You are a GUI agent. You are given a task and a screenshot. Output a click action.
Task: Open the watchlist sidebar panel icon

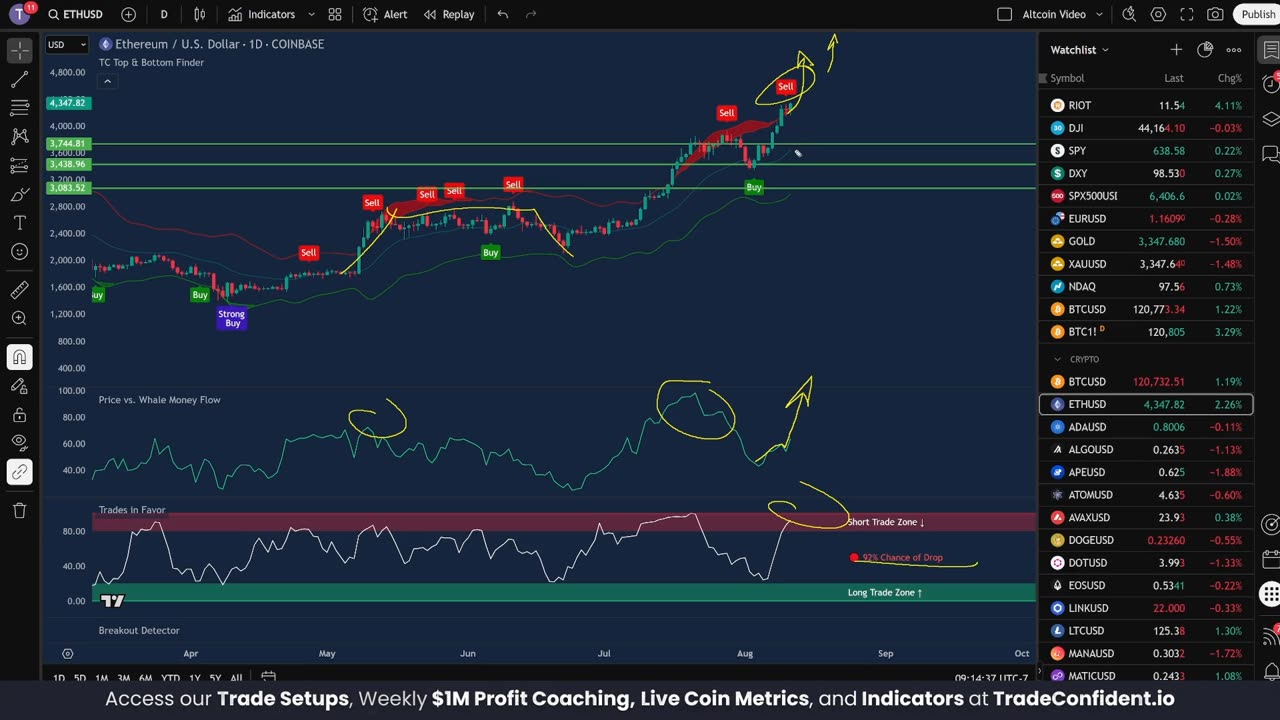1270,51
